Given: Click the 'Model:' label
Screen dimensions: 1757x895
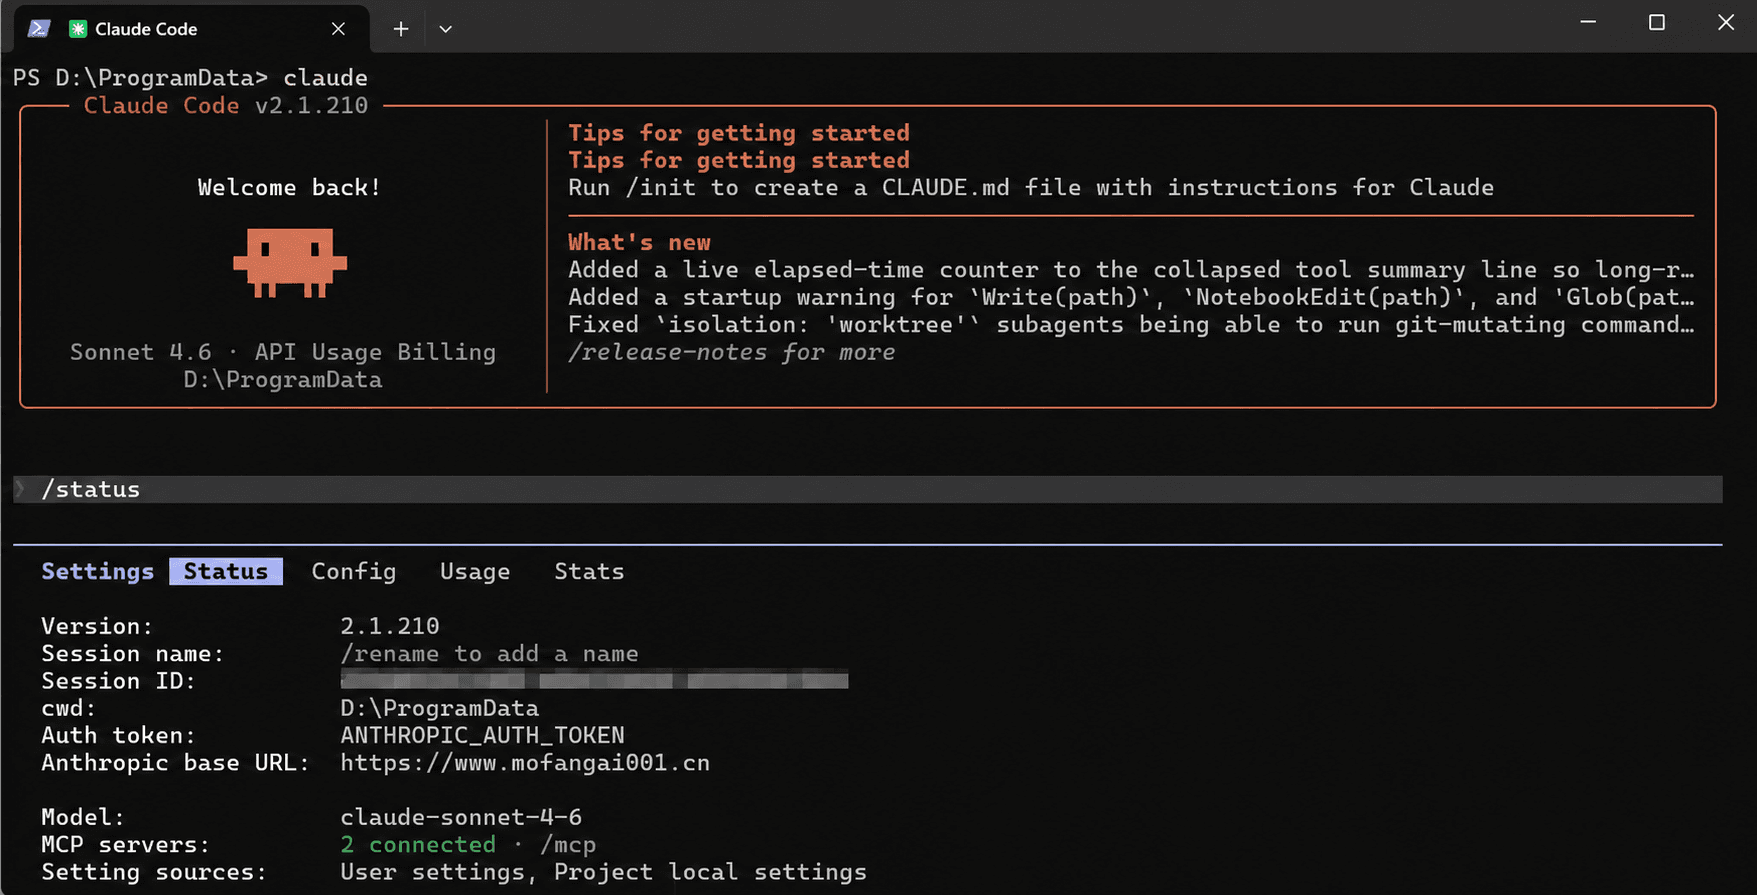Looking at the screenshot, I should 83,817.
